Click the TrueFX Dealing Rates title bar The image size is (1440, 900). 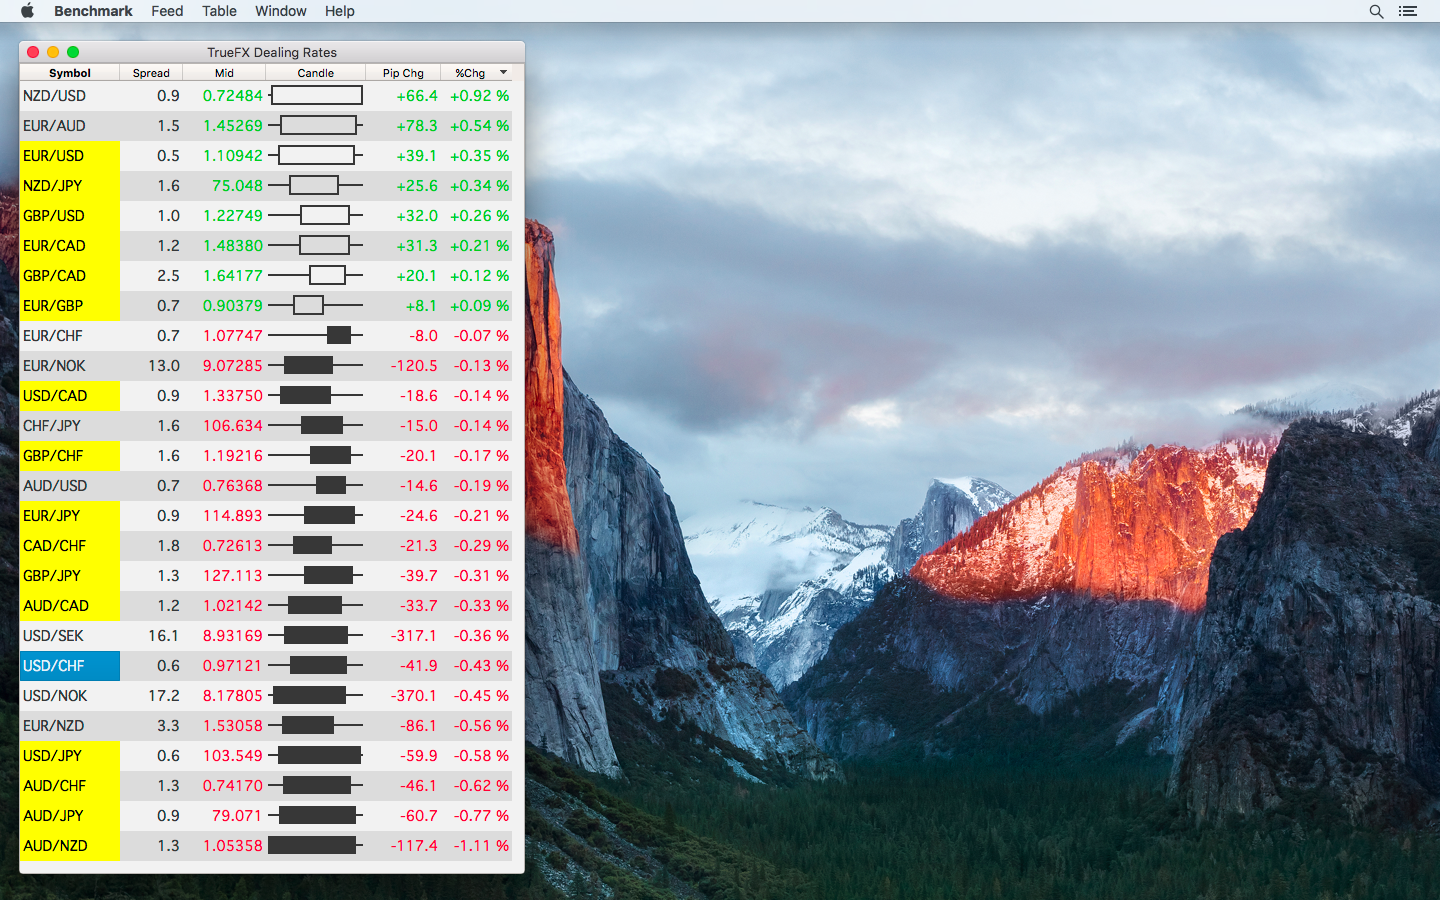click(272, 52)
